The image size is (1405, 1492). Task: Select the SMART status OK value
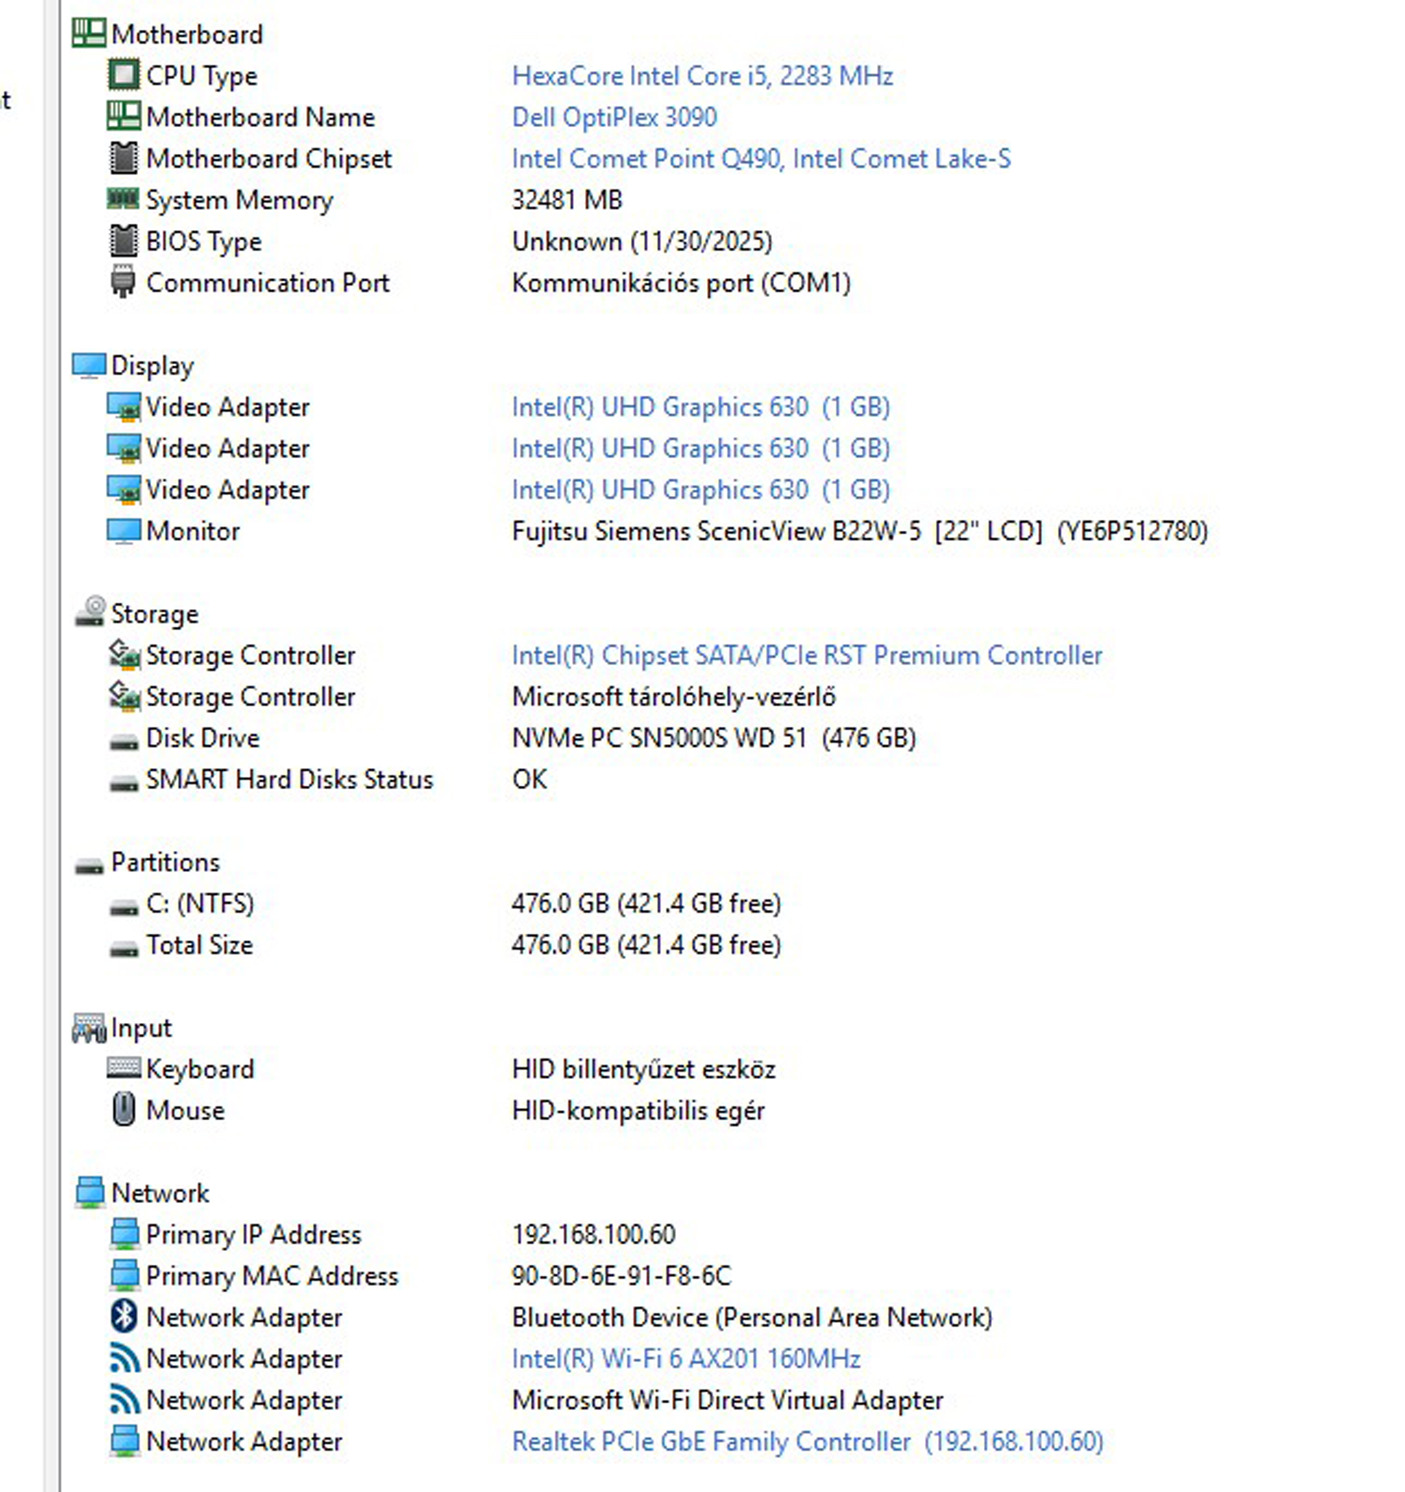click(530, 779)
